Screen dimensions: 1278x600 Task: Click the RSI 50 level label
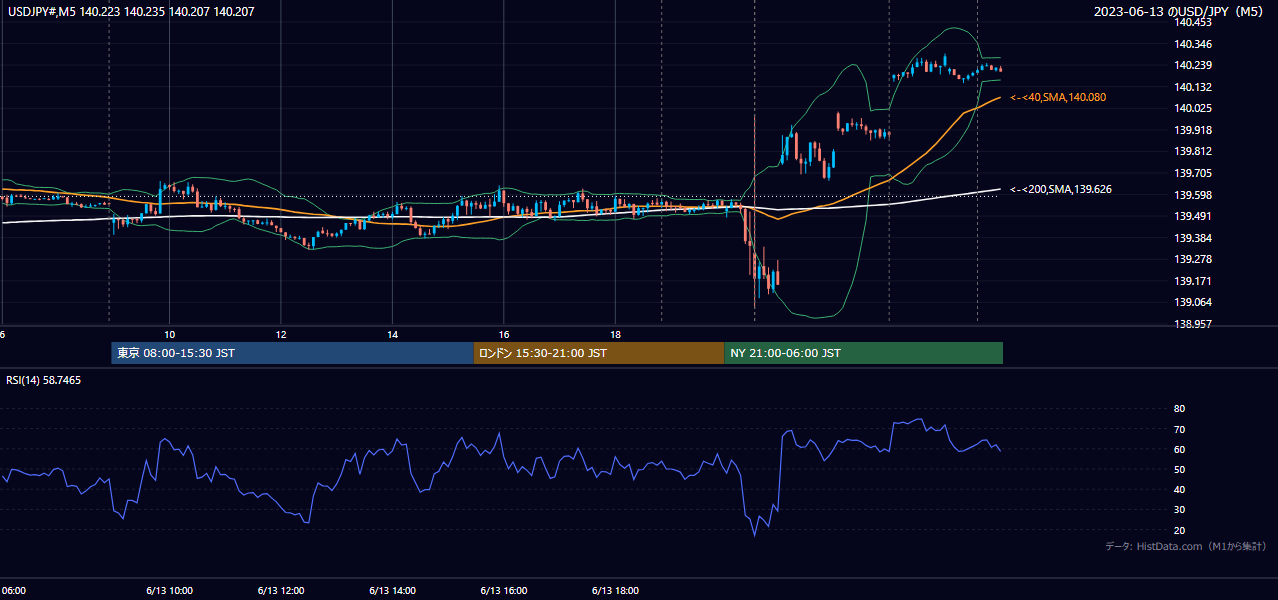[1179, 469]
